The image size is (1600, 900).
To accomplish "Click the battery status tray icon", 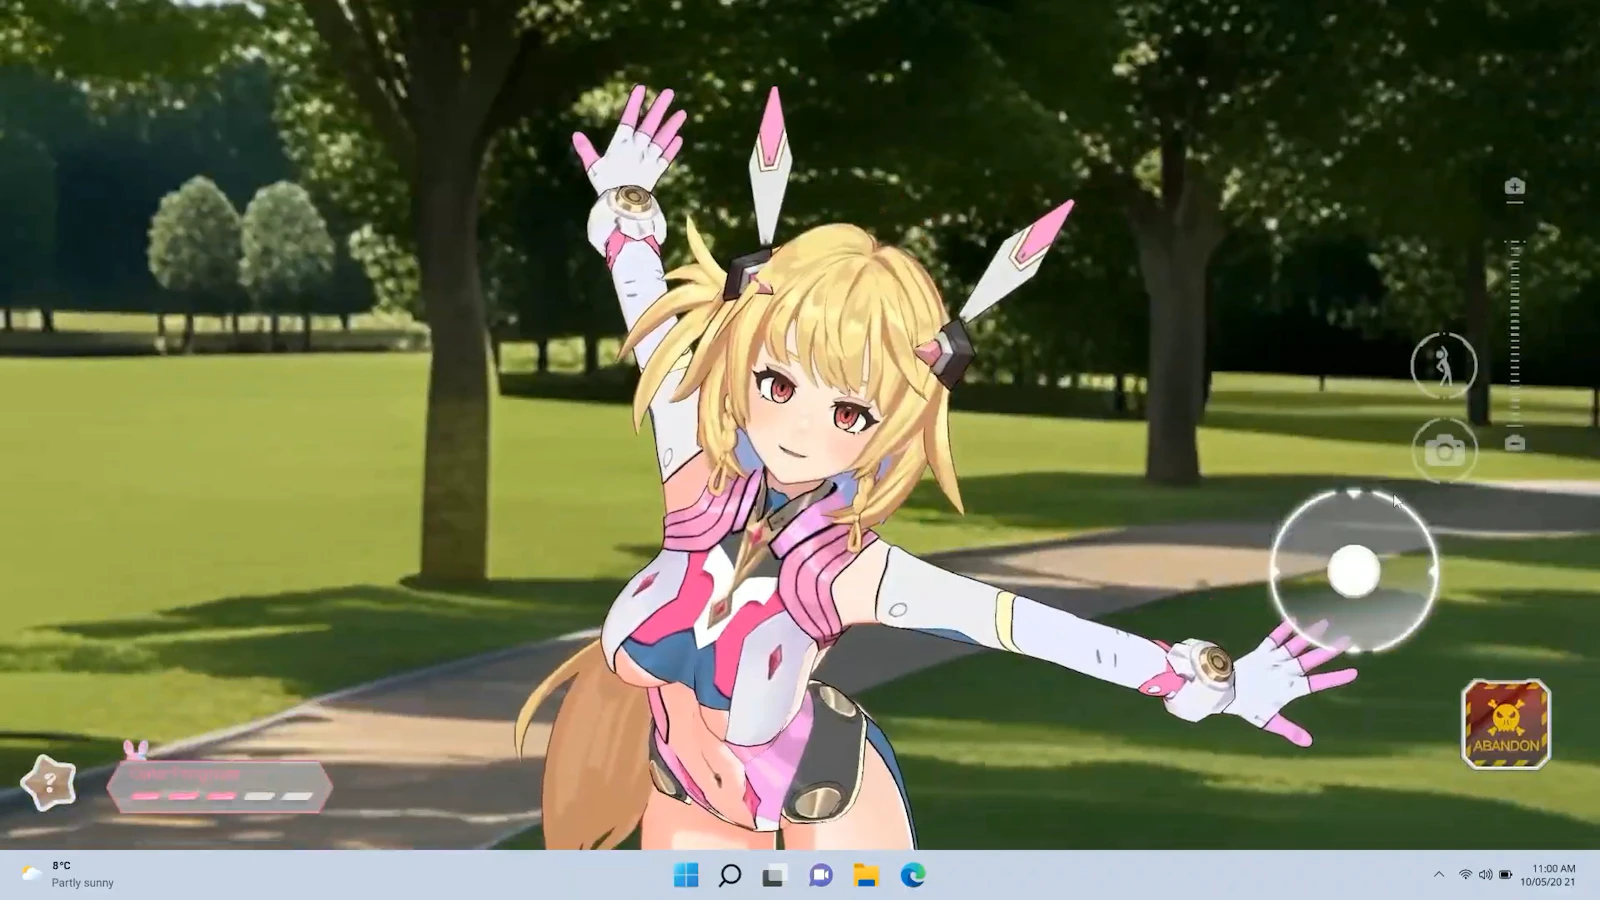I will [x=1505, y=874].
